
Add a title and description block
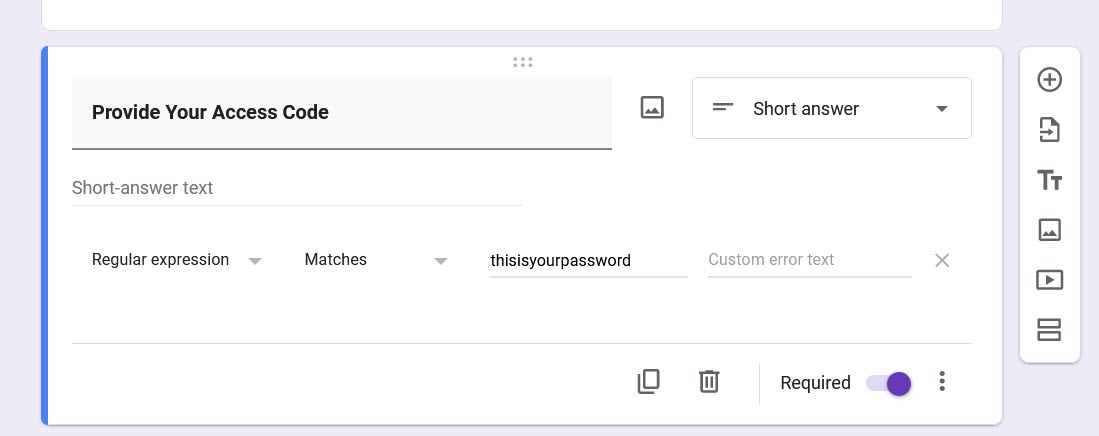(x=1049, y=180)
